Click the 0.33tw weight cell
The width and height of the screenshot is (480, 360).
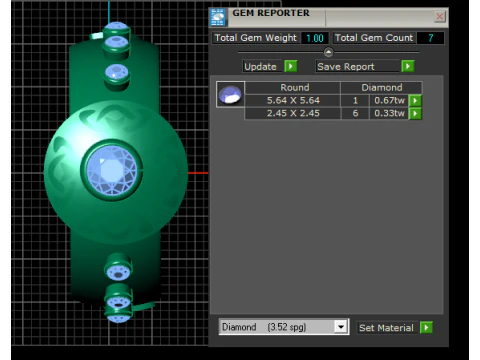(389, 113)
